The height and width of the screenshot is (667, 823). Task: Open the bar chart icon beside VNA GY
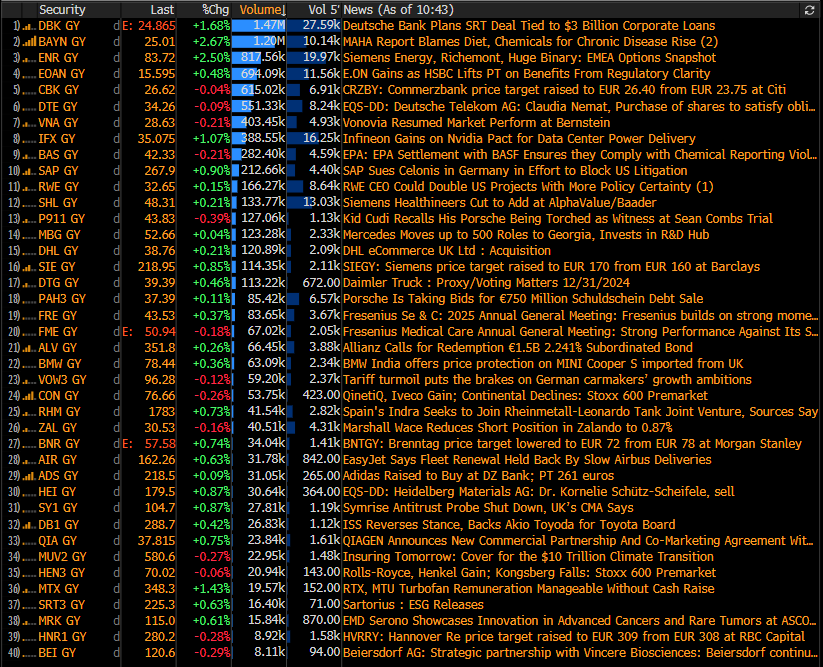30,123
